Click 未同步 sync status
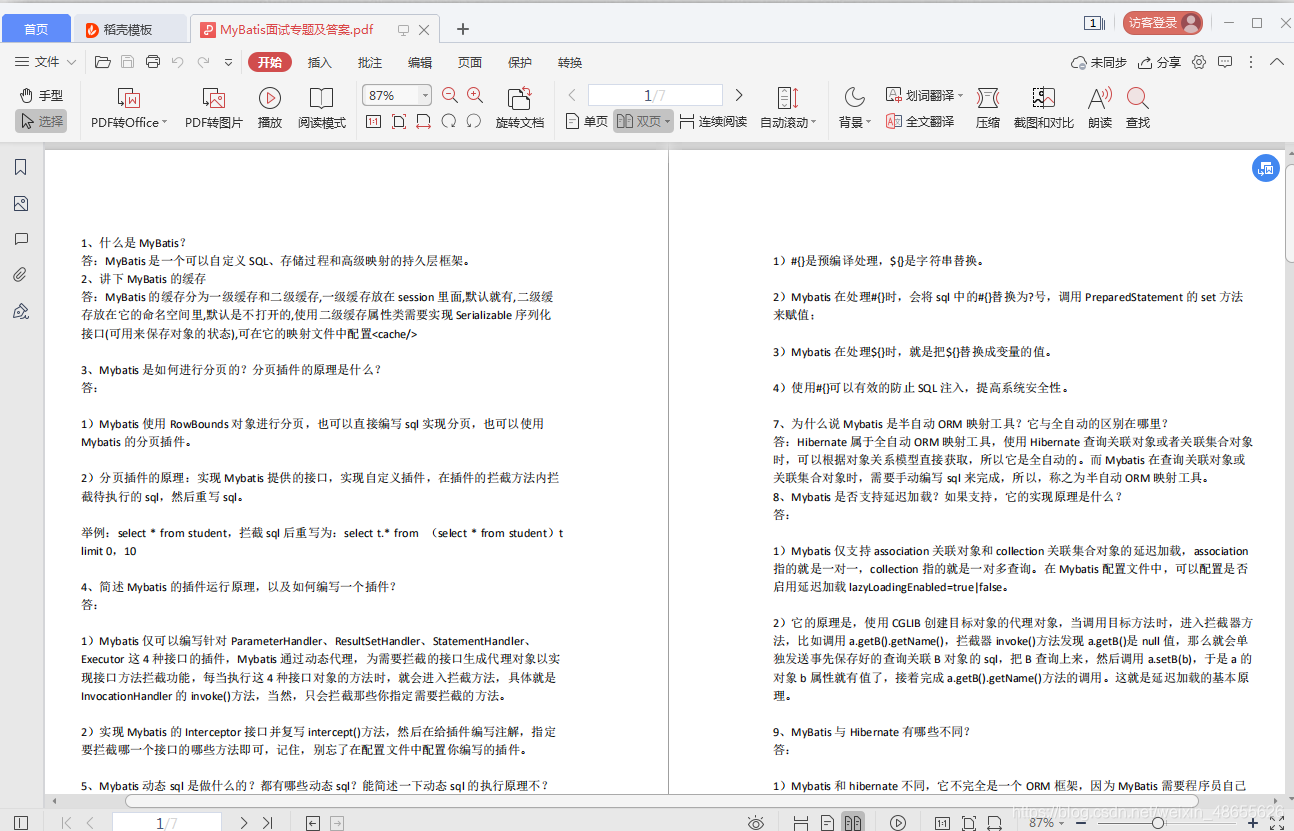Screen dimensions: 1294x831 tap(1099, 62)
